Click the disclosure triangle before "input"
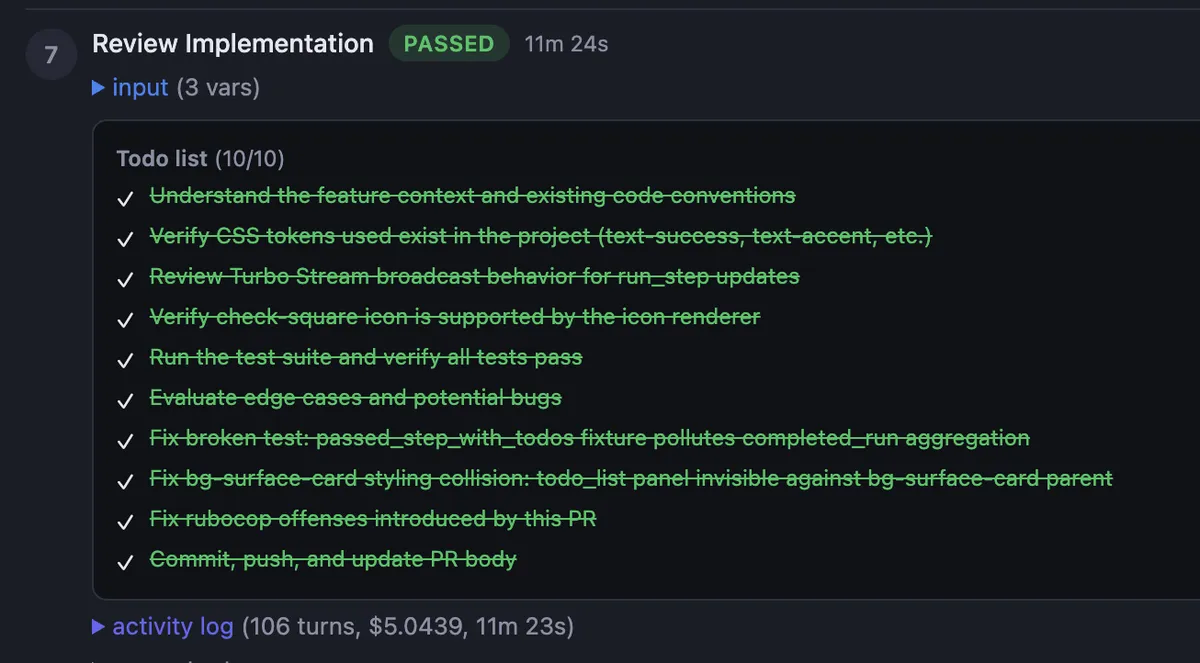Screen dimensions: 1200x663 pos(98,88)
